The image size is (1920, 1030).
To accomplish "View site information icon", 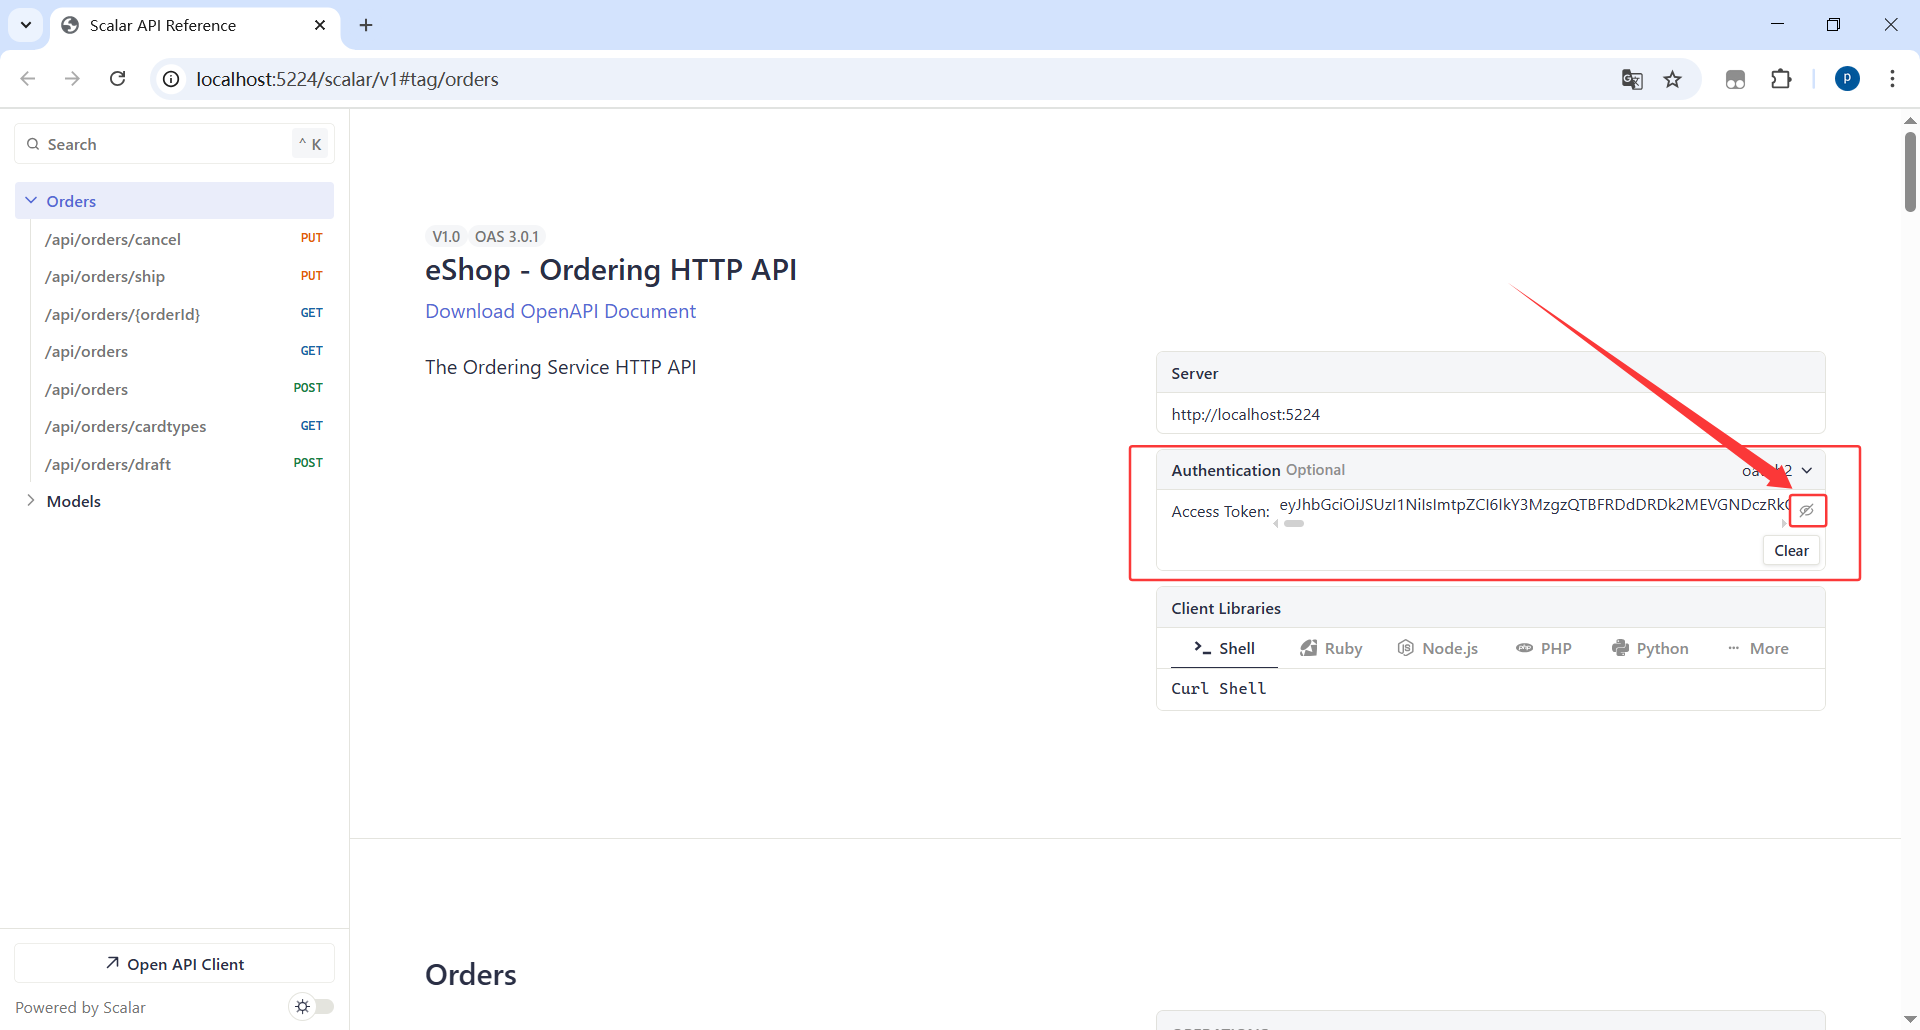I will [x=172, y=79].
